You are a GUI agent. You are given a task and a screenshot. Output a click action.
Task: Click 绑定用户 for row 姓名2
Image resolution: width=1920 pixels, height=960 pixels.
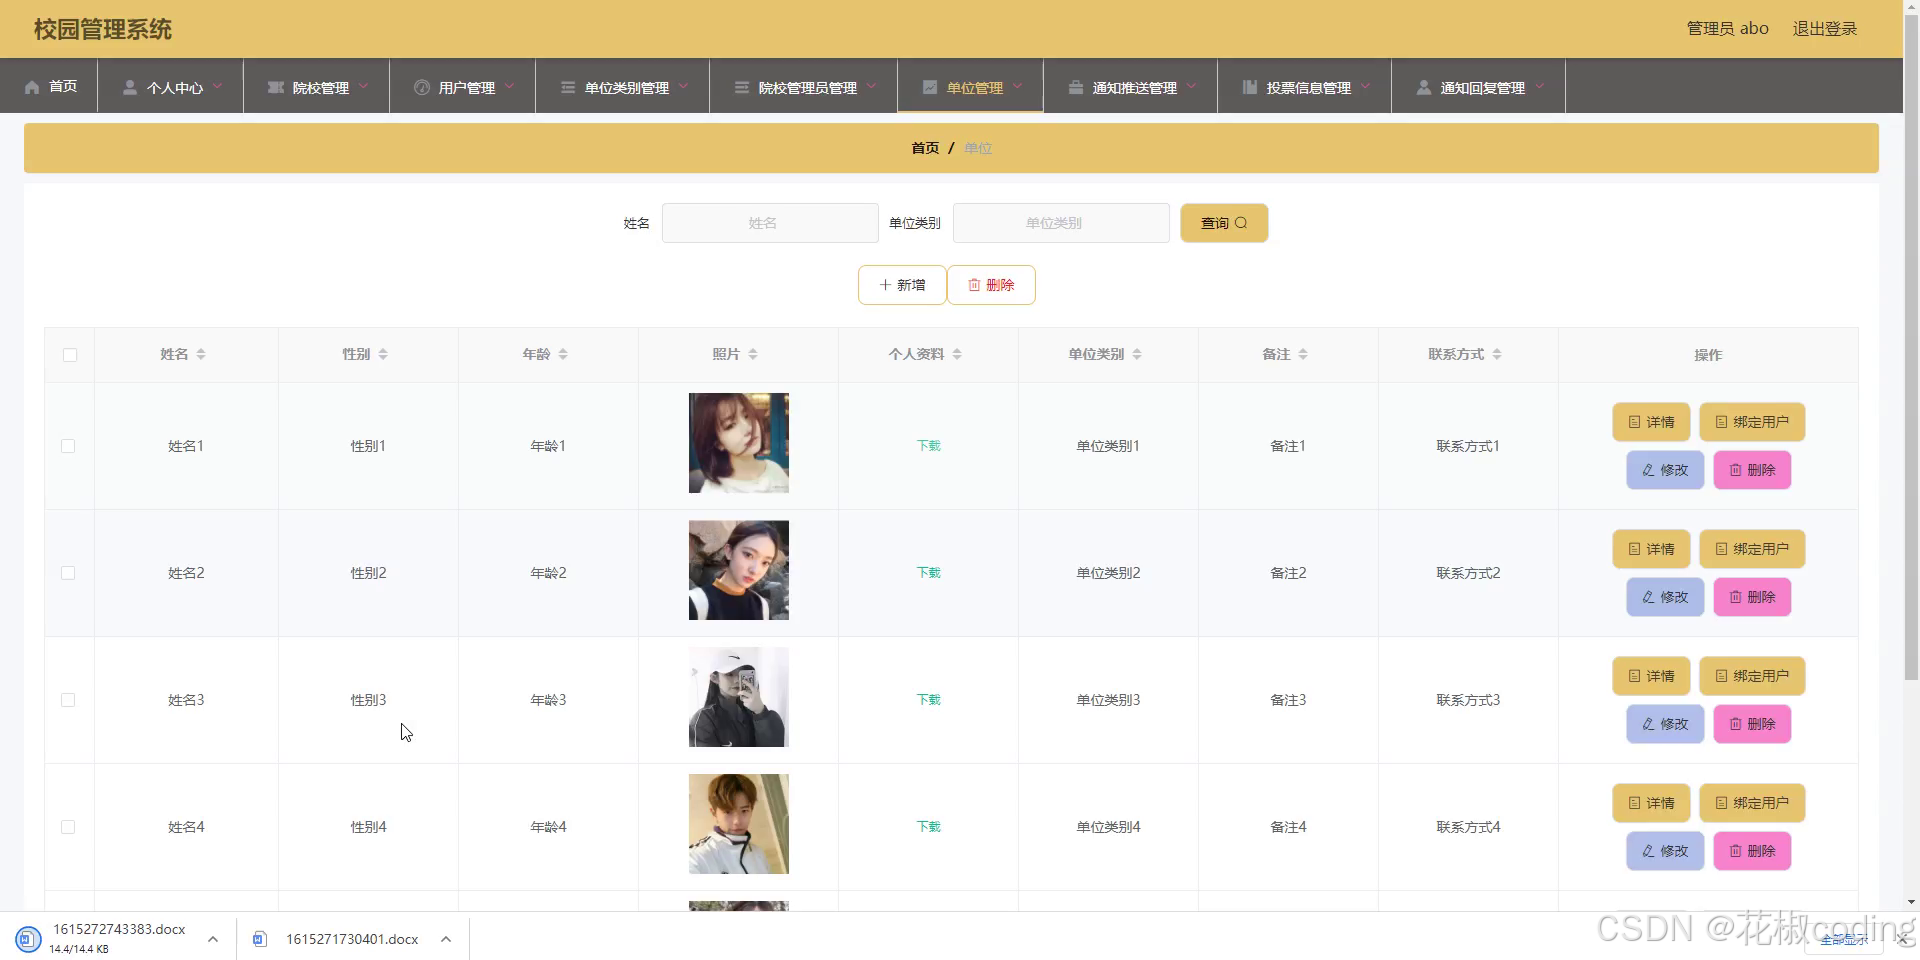click(x=1752, y=549)
